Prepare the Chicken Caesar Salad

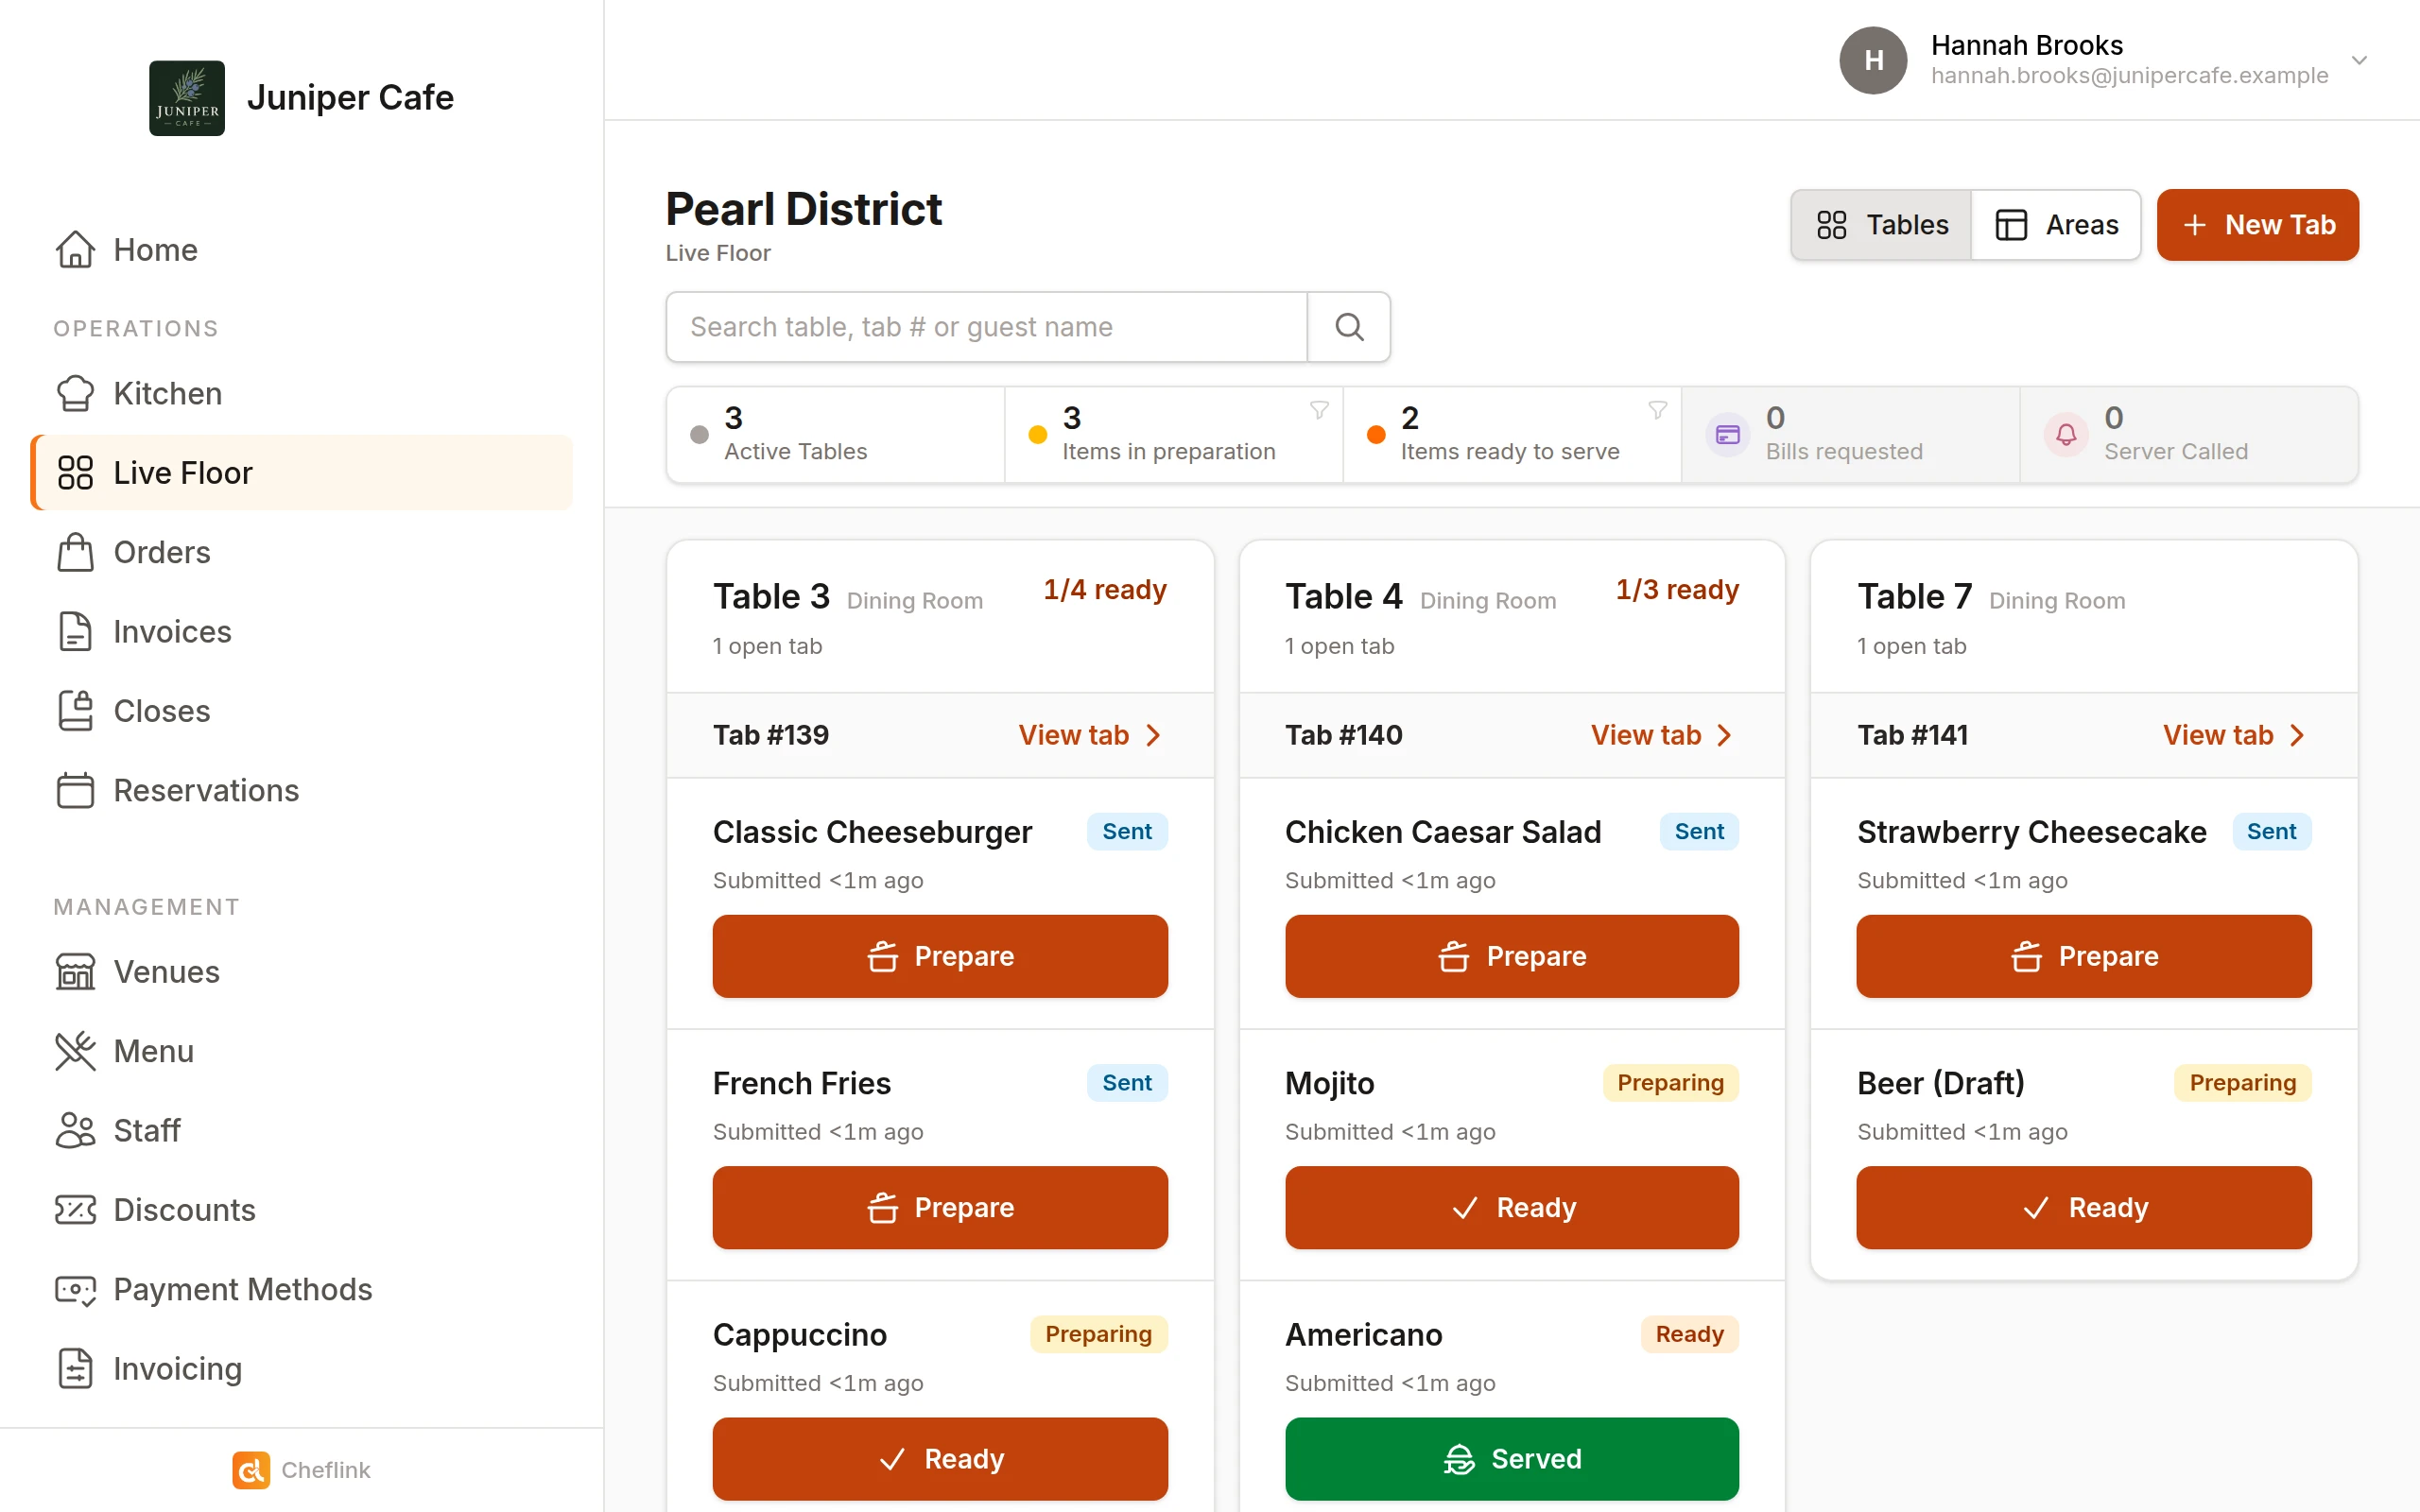click(x=1512, y=956)
